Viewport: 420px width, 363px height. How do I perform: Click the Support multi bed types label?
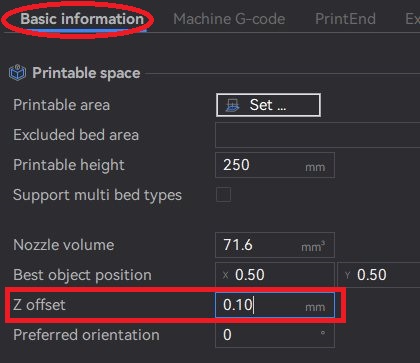pos(97,195)
